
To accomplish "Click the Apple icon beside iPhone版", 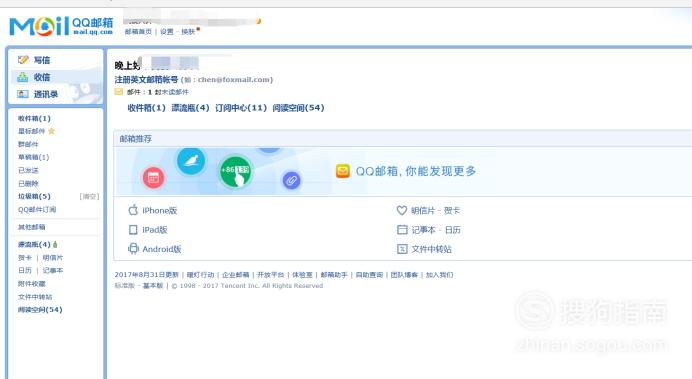I will pos(133,210).
